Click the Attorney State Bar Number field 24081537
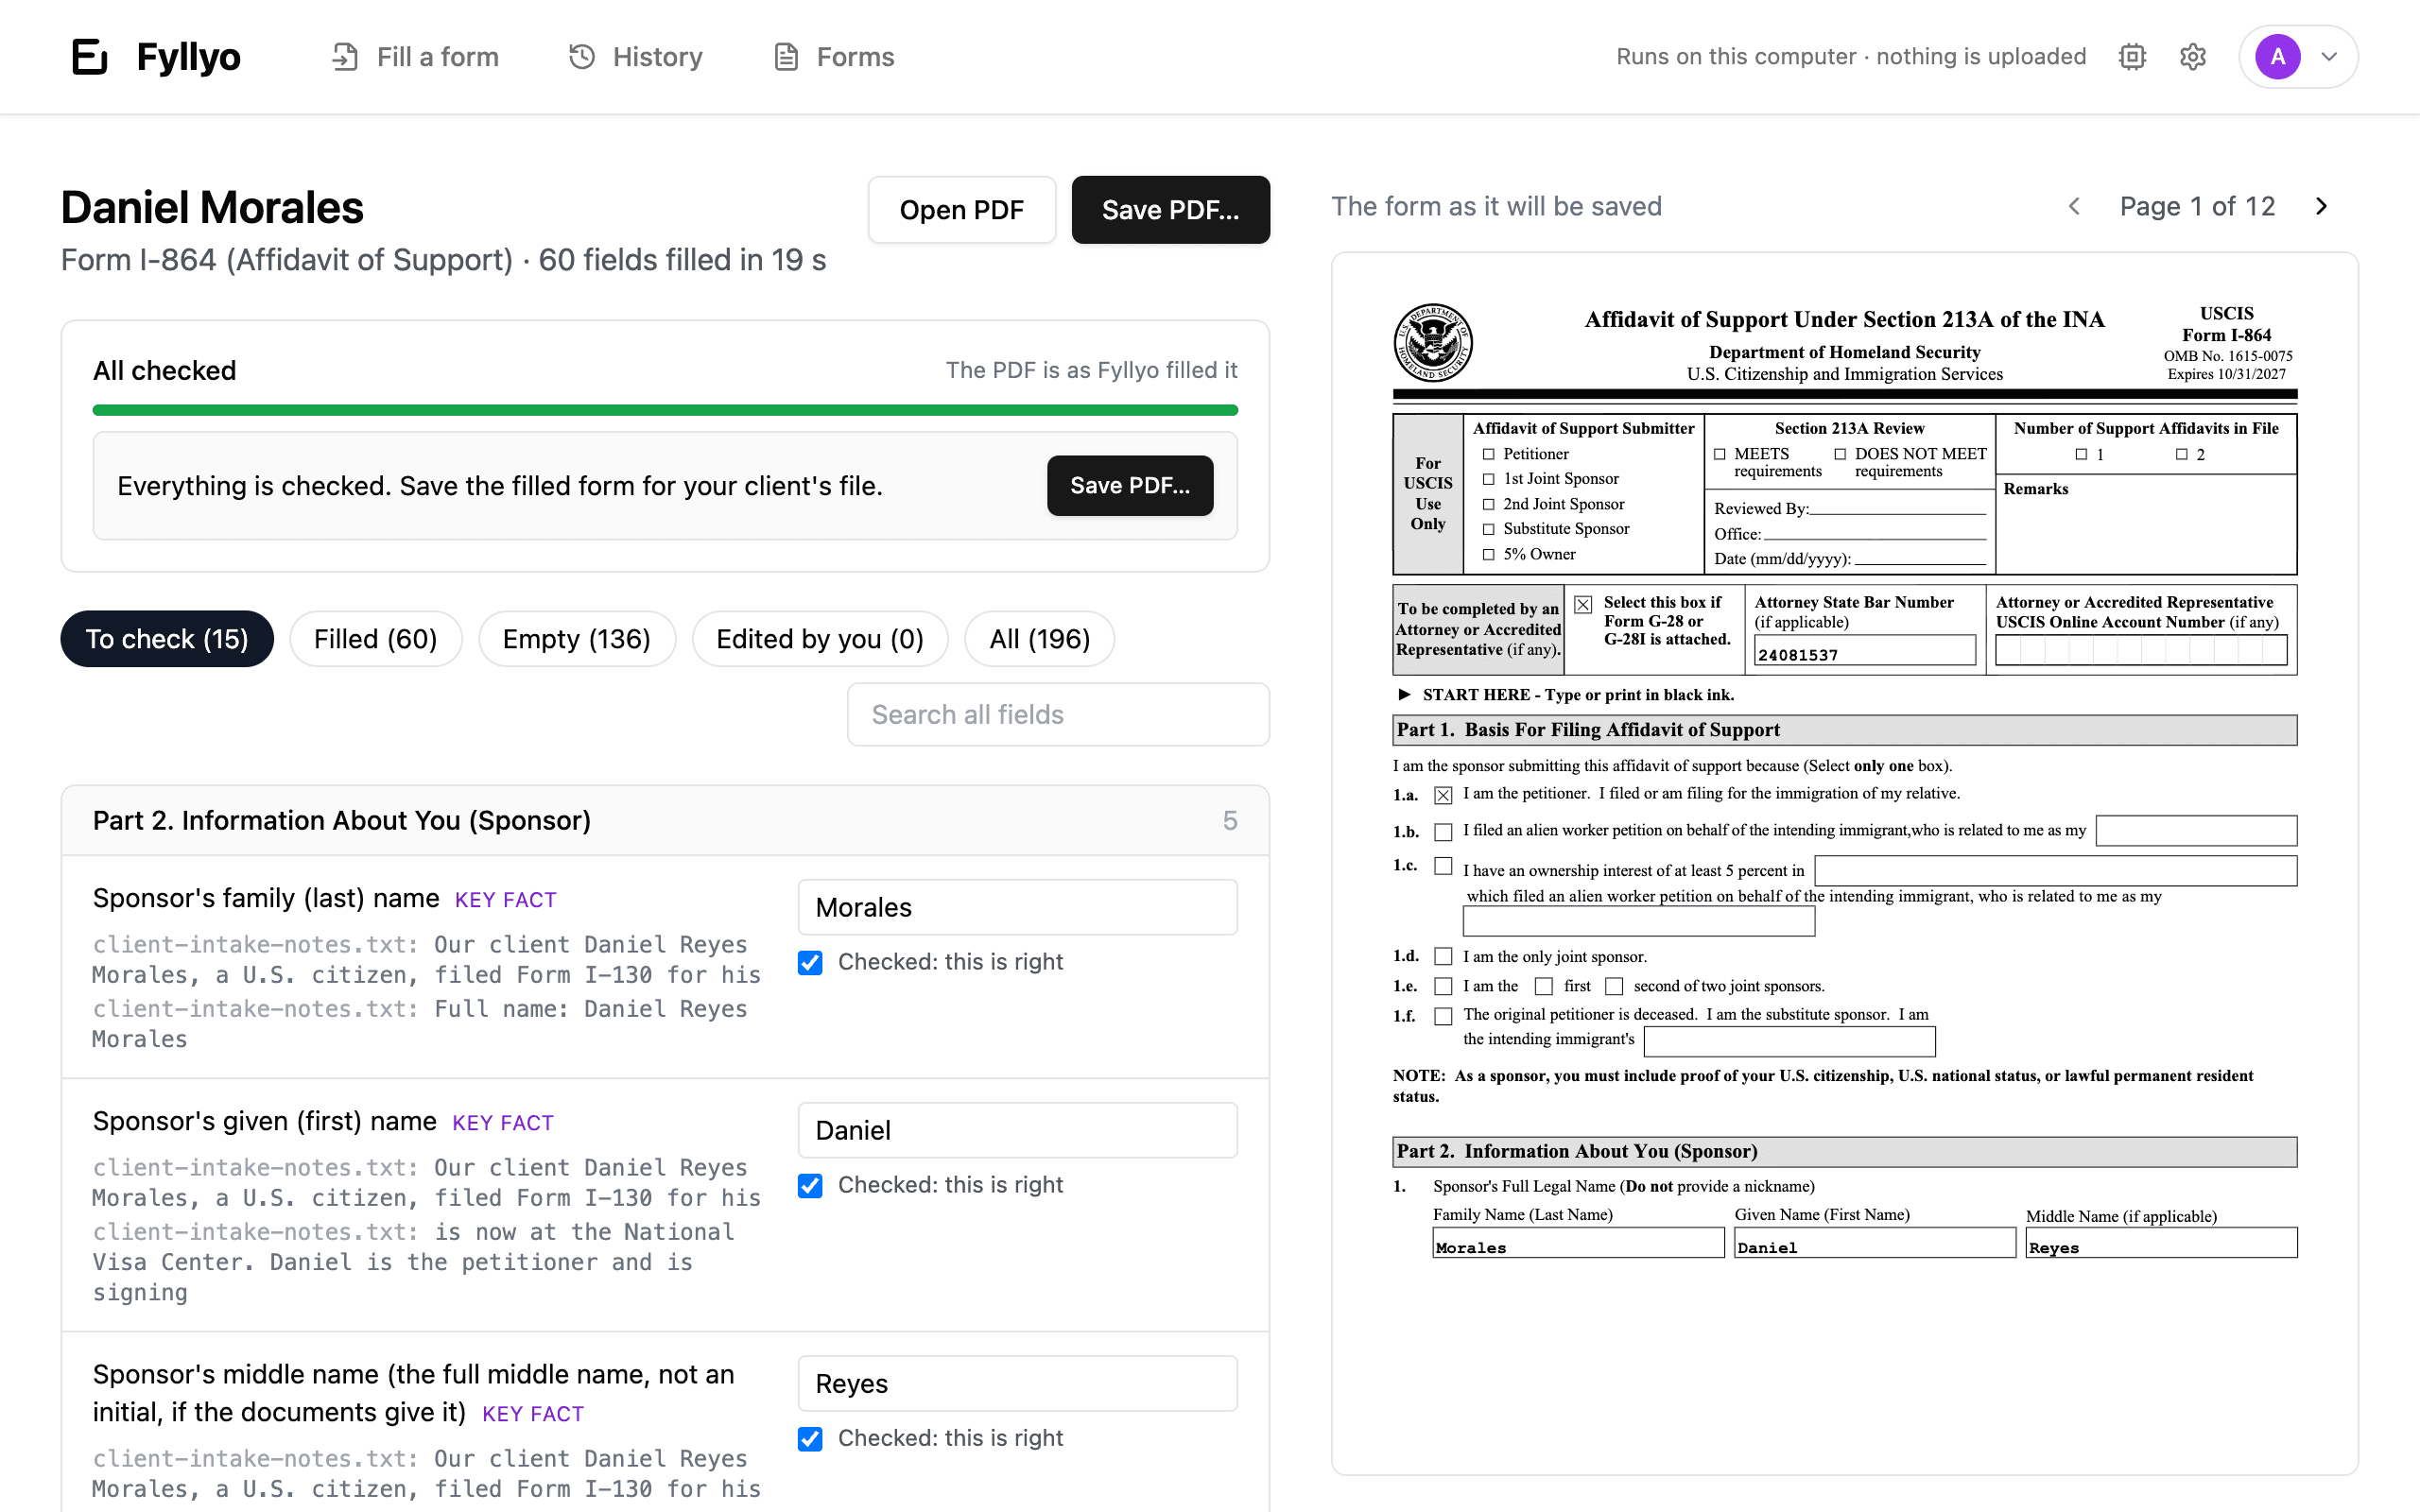 (x=1865, y=652)
